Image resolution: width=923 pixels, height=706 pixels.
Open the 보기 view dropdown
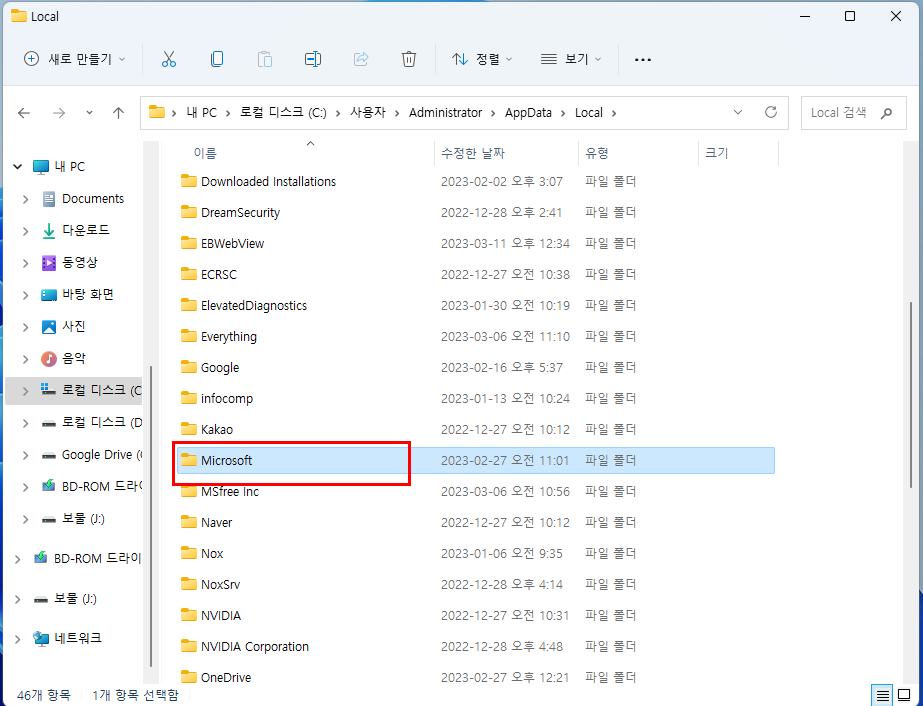click(x=571, y=59)
